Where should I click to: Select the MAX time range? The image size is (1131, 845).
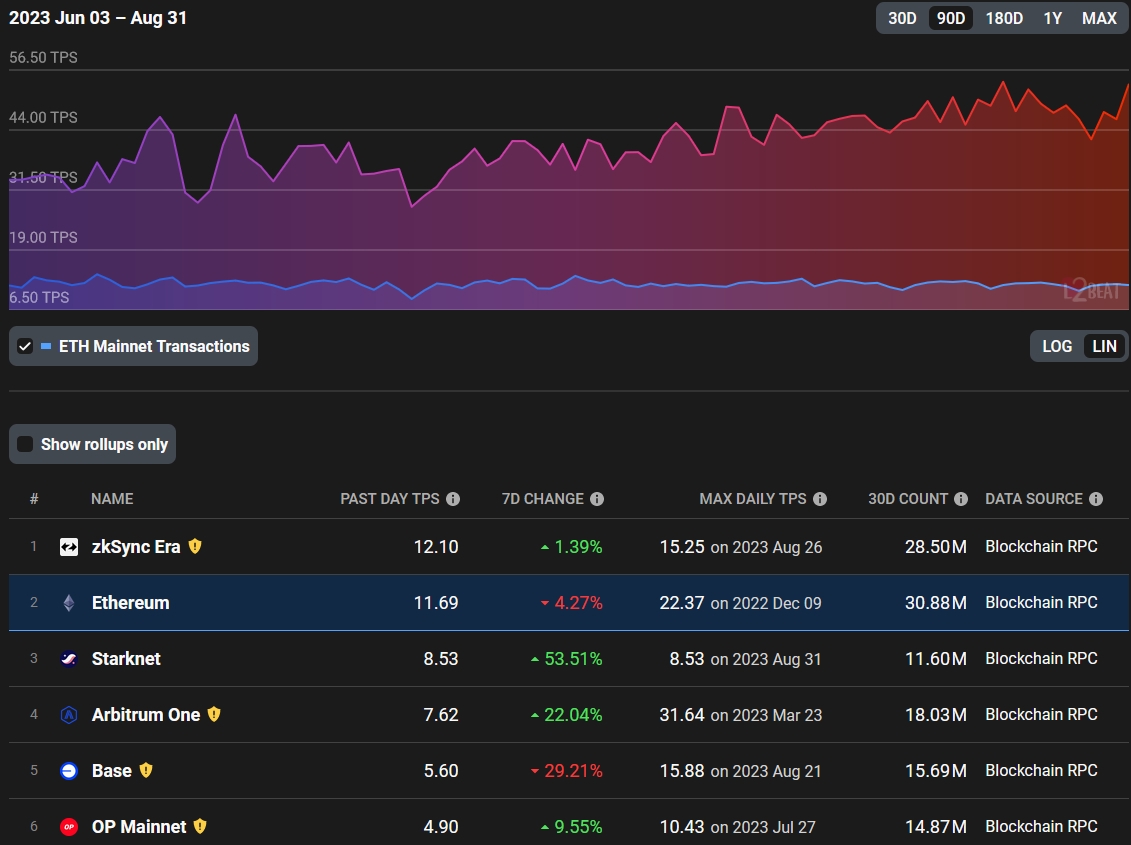[1099, 18]
